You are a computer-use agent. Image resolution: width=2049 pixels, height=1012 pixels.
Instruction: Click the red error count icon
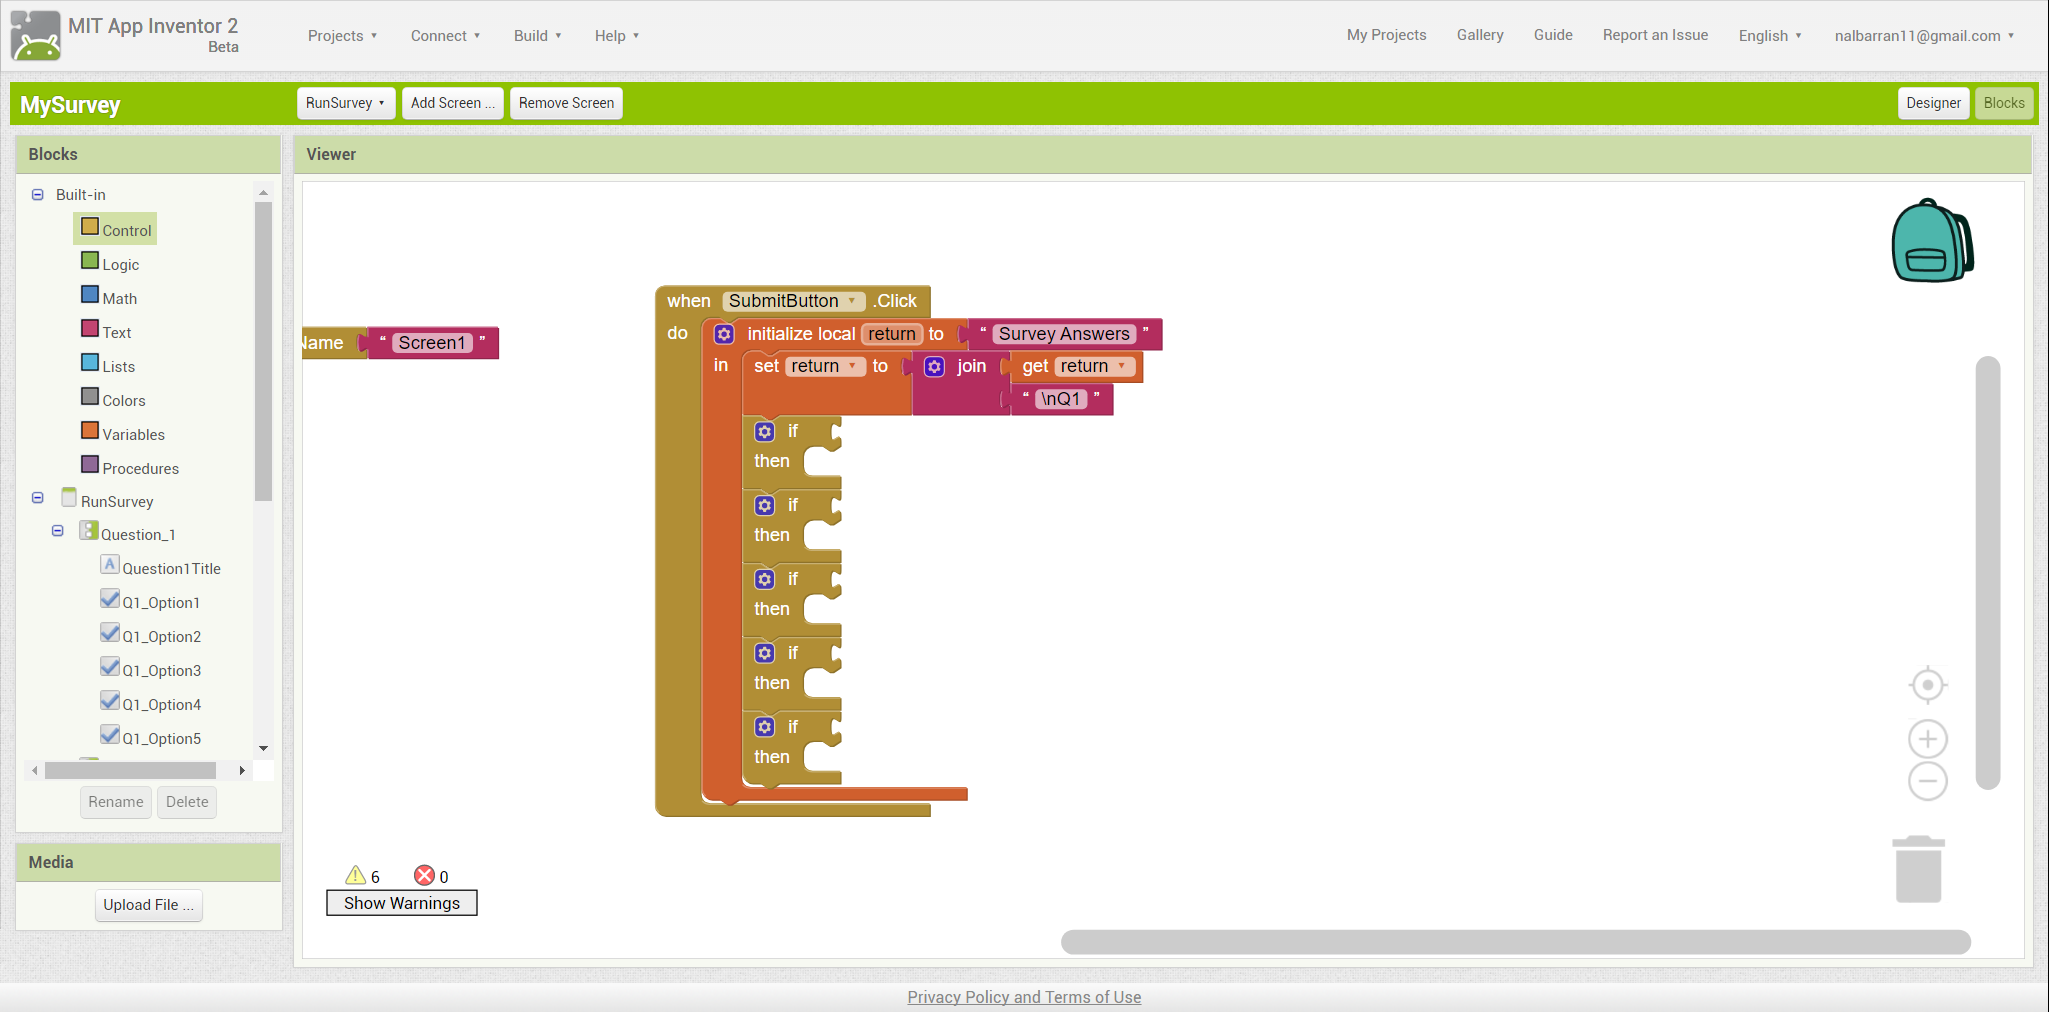click(x=425, y=876)
